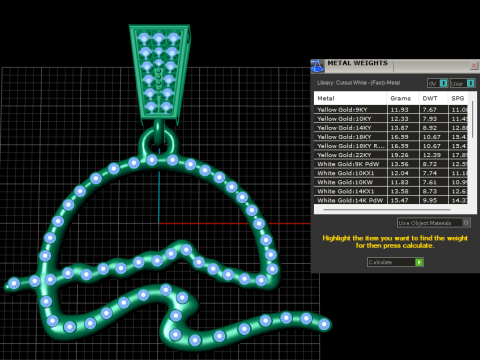Screen dimensions: 480x360
Task: Click the green Calculate arrow icon
Action: coord(419,262)
